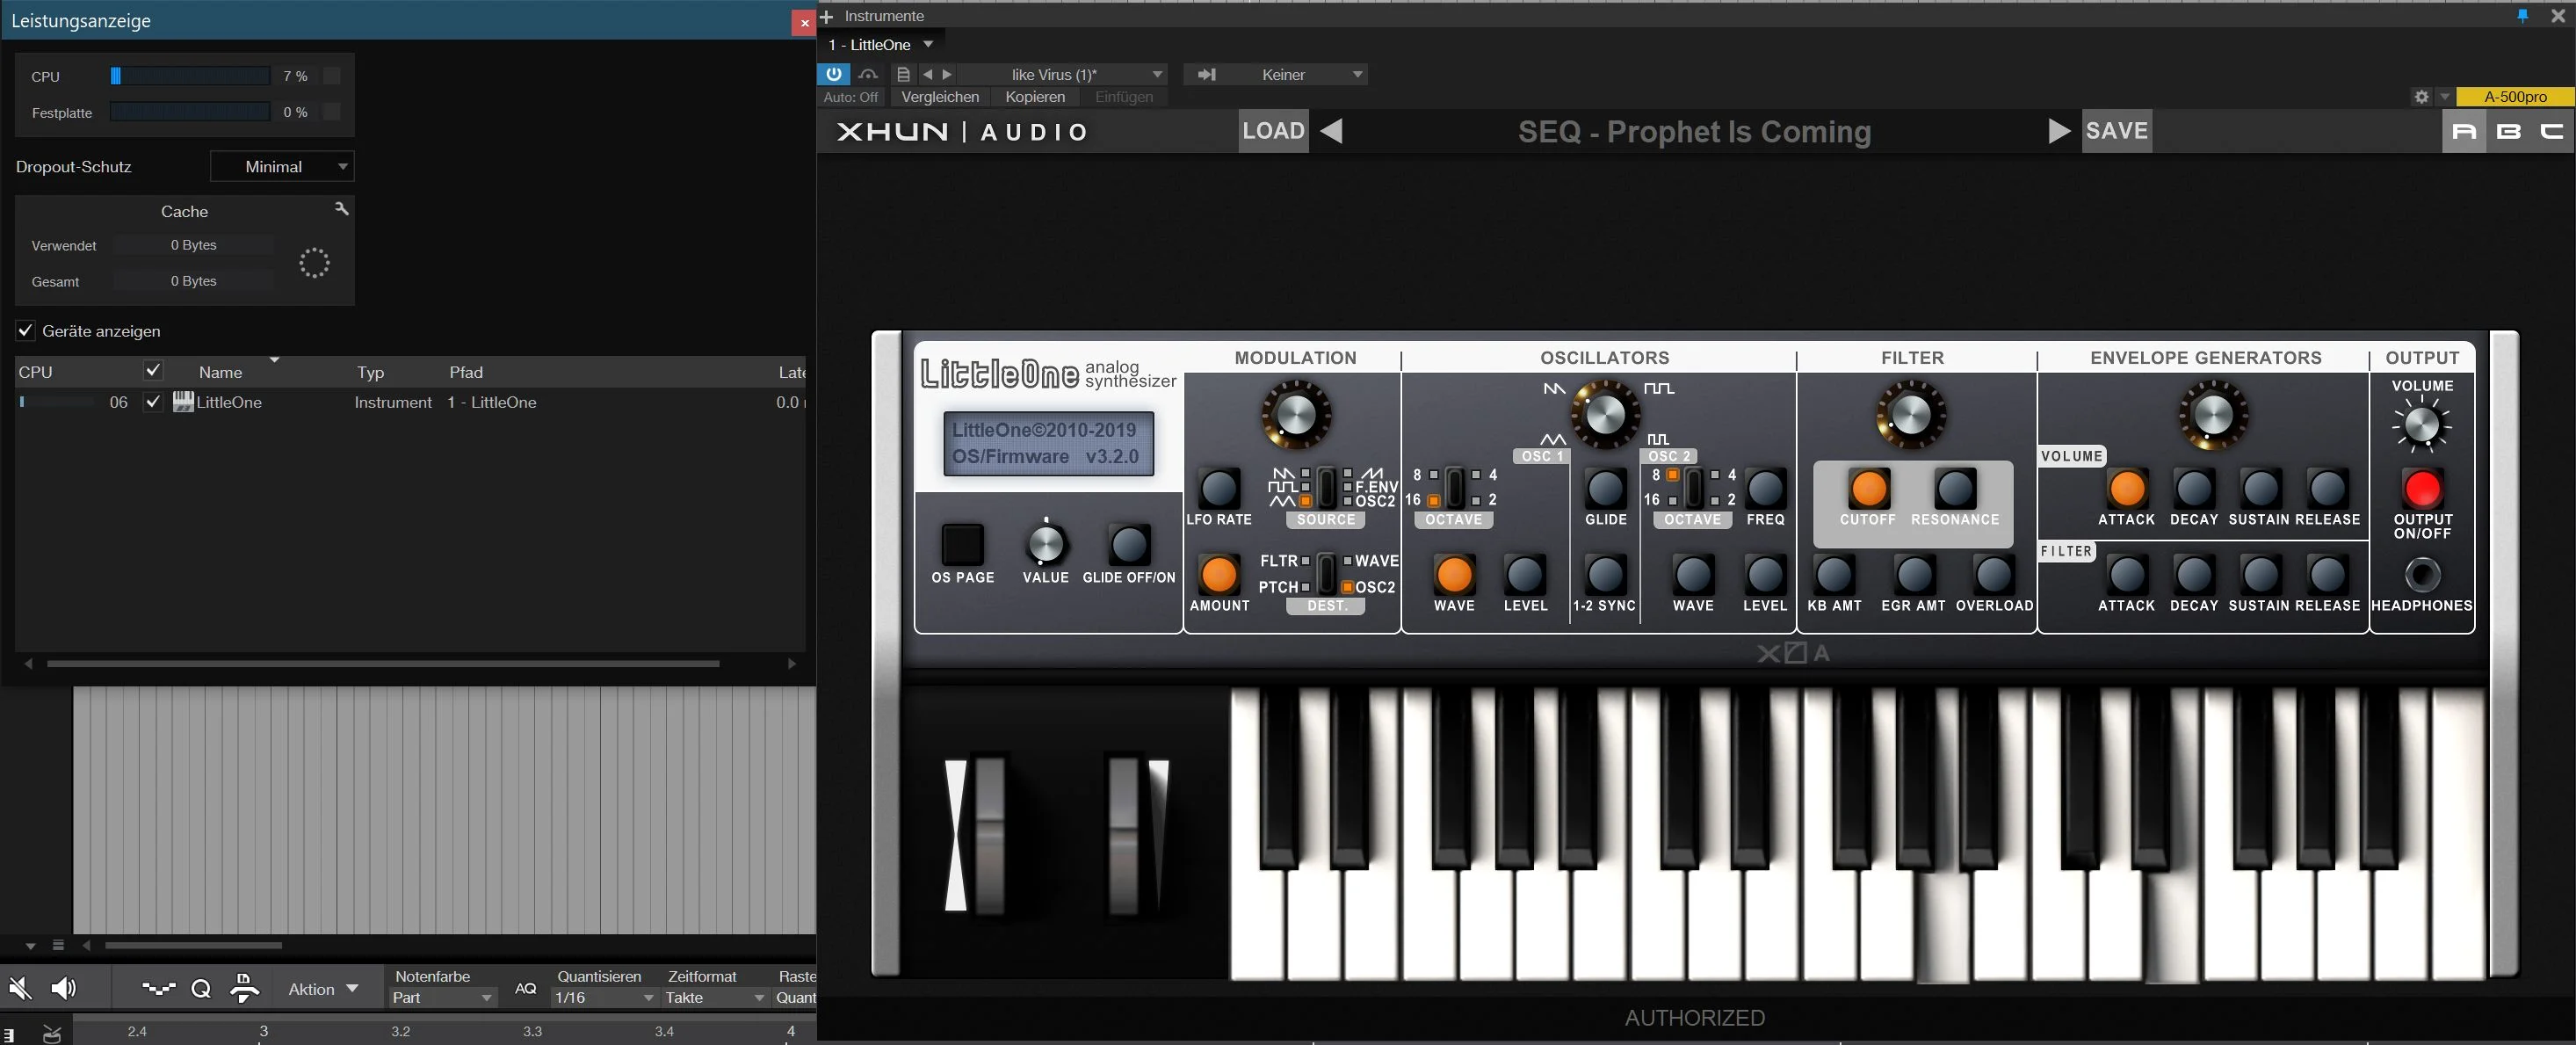This screenshot has width=2576, height=1045.
Task: Click the SAVE preset button
Action: (x=2117, y=131)
